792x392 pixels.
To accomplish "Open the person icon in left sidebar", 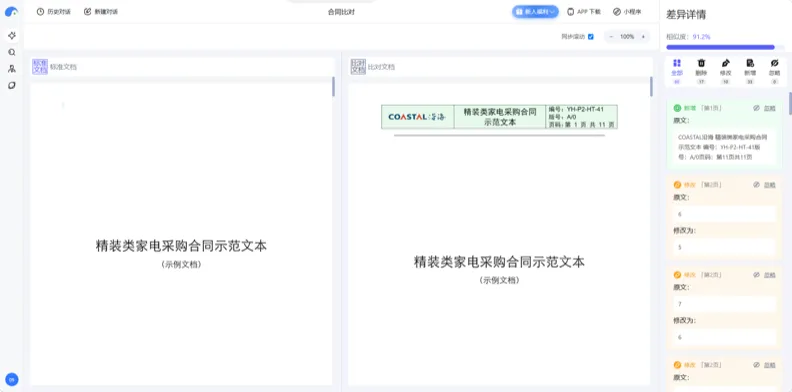I will point(12,69).
